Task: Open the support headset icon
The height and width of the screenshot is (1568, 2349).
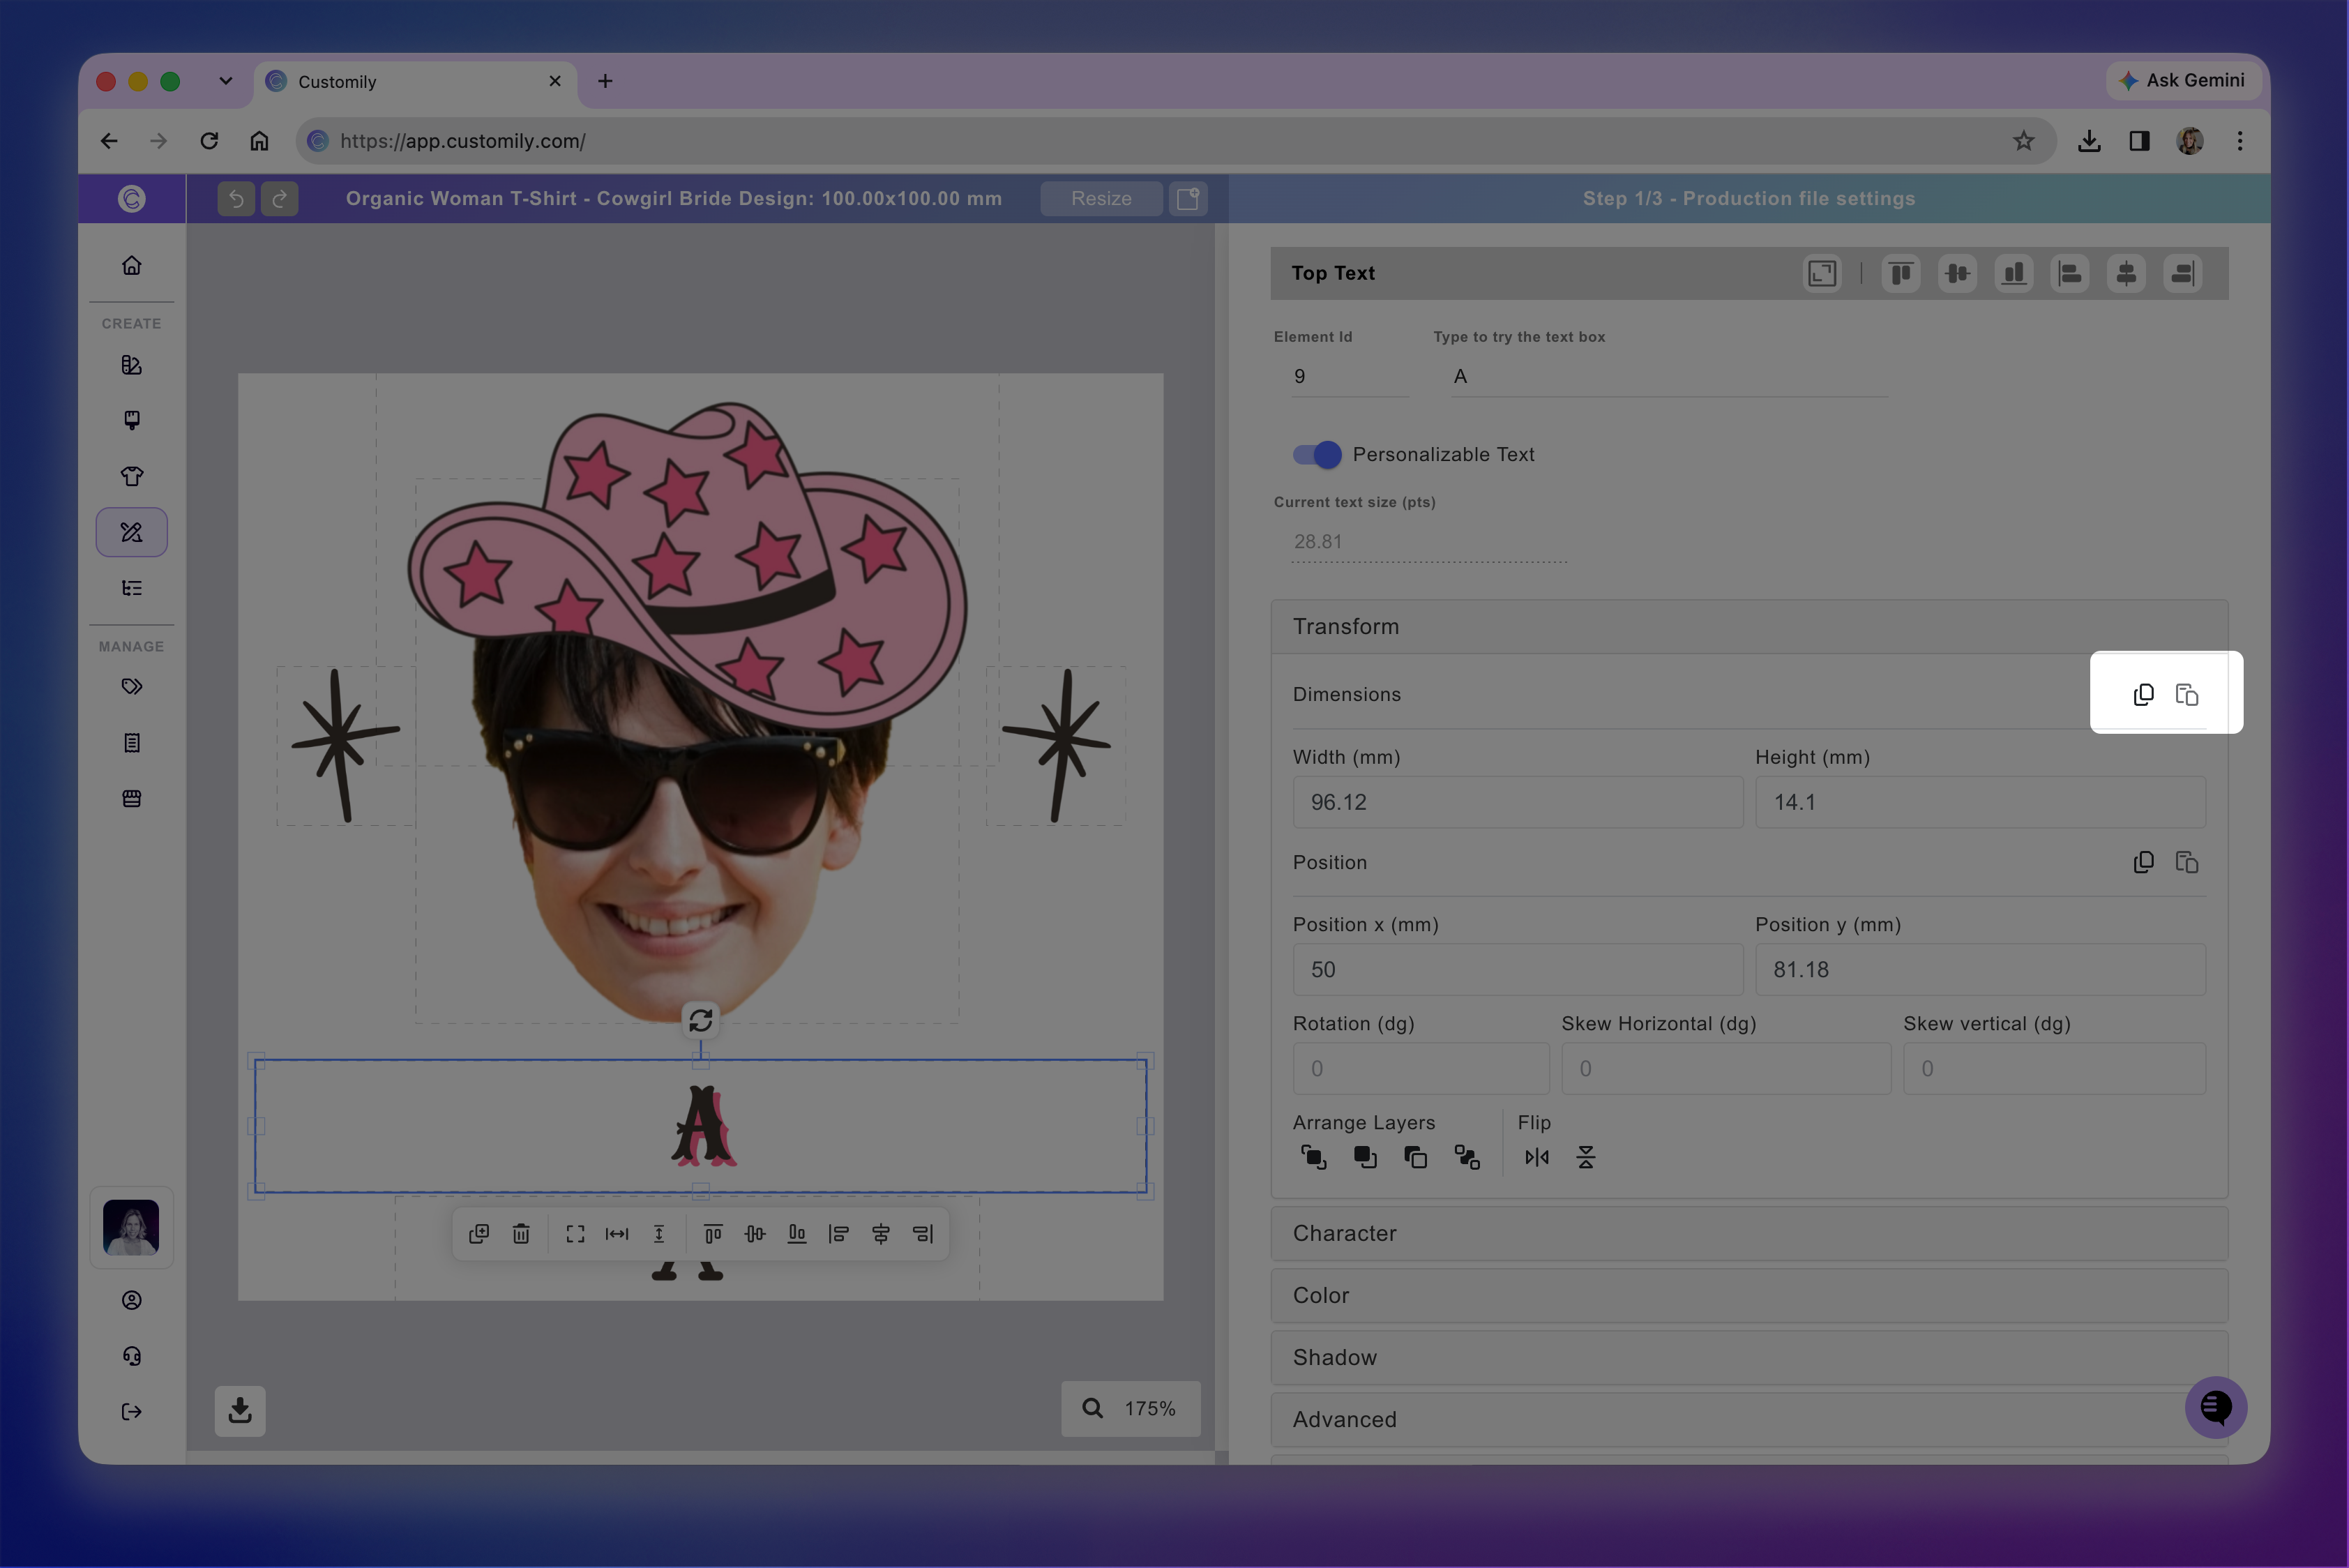Action: click(132, 1356)
